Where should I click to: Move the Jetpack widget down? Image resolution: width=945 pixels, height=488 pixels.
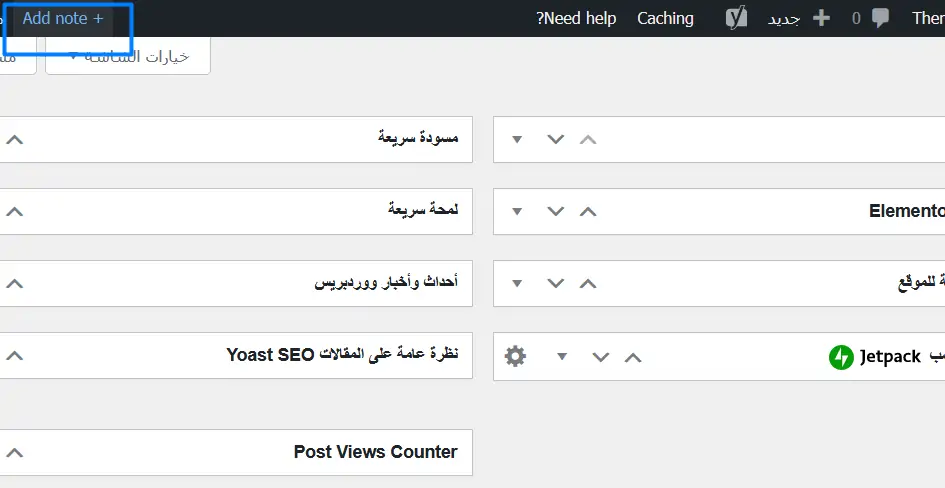[600, 356]
